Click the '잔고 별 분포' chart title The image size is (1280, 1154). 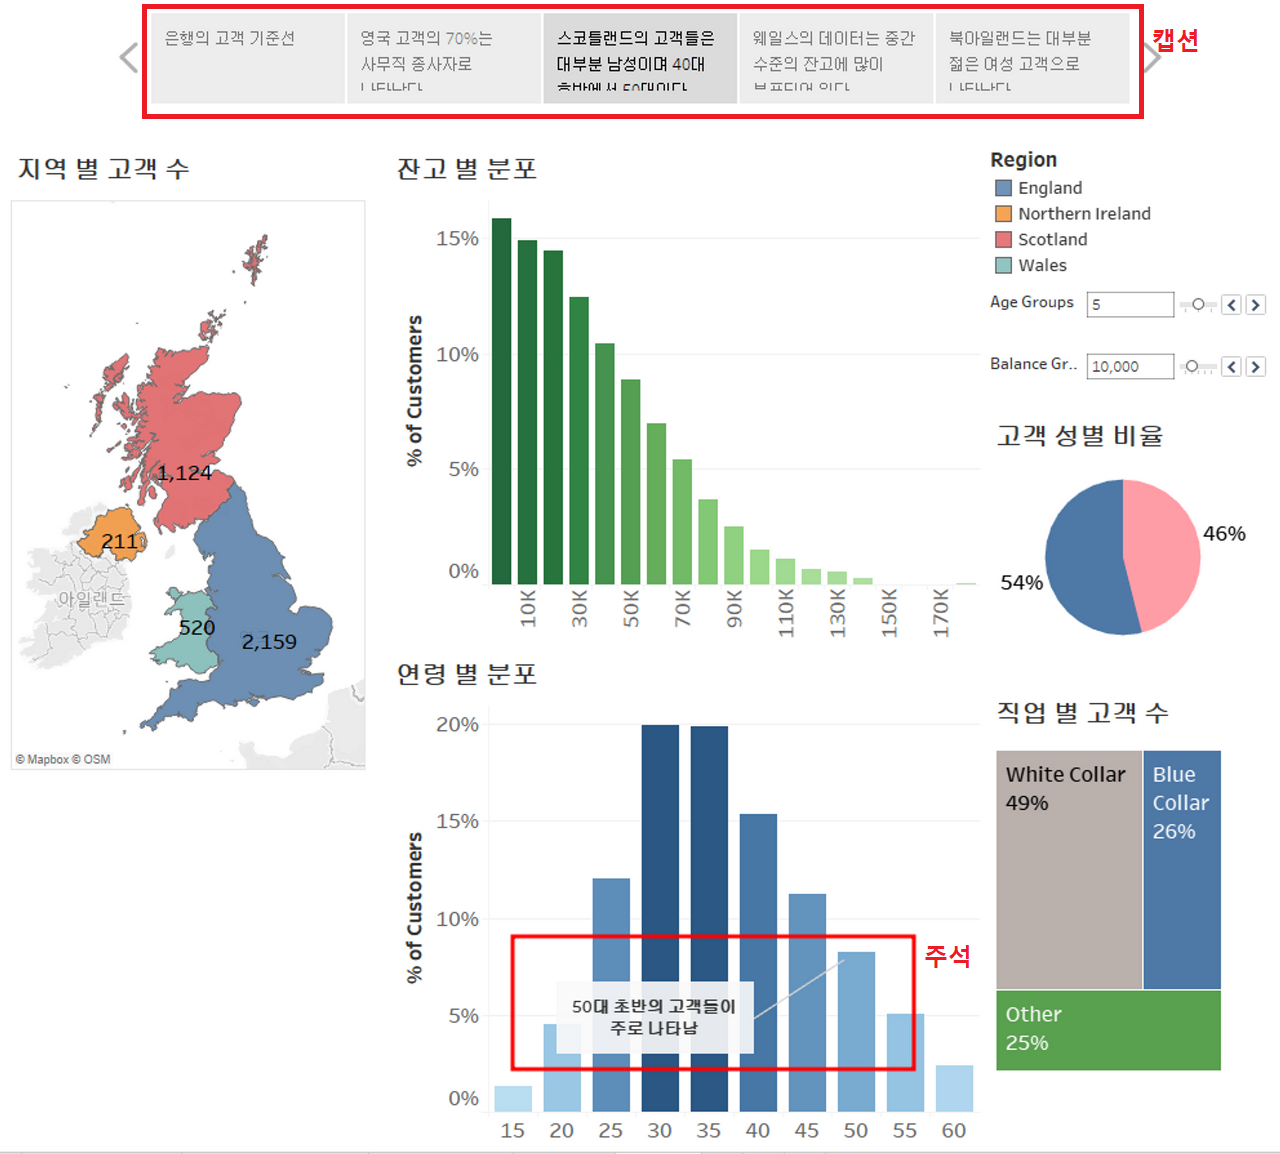pos(467,169)
